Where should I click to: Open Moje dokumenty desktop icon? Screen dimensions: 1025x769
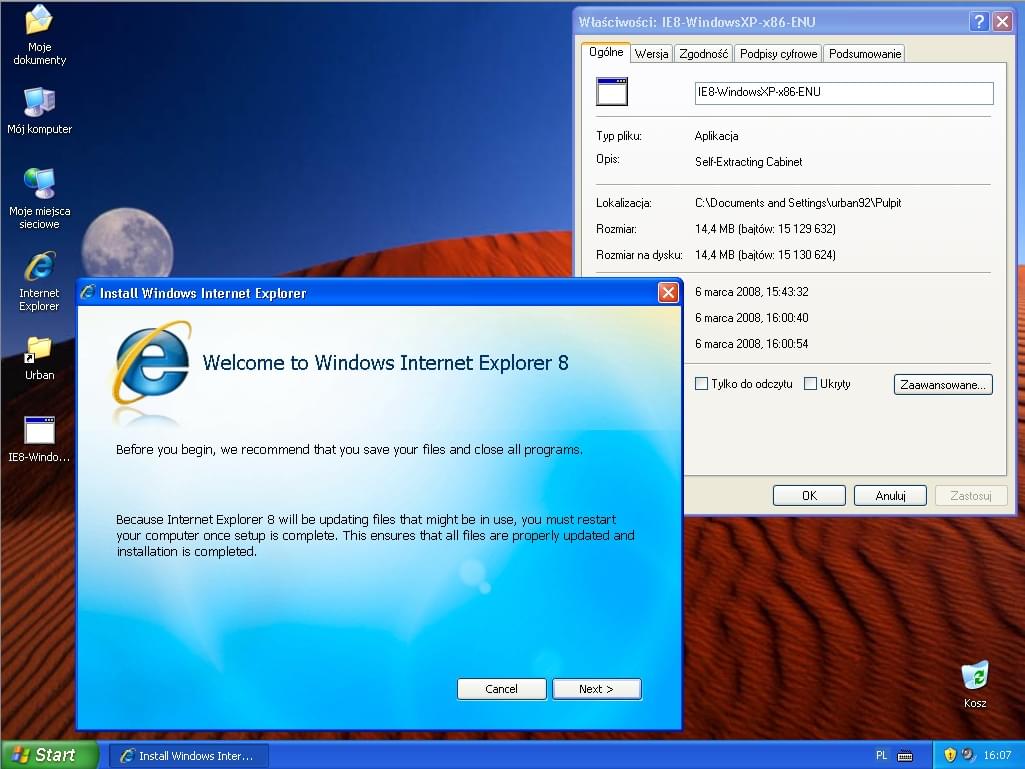(39, 34)
